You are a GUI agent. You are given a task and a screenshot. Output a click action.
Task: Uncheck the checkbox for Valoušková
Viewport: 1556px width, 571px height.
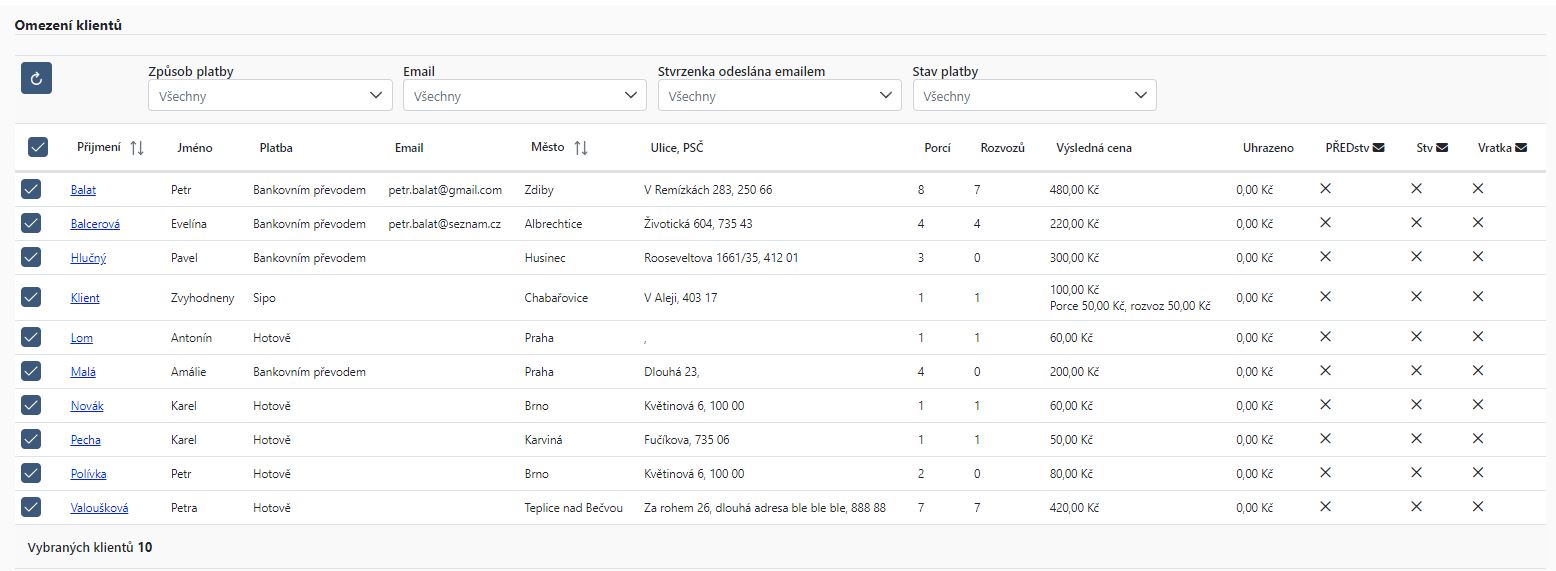[31, 507]
